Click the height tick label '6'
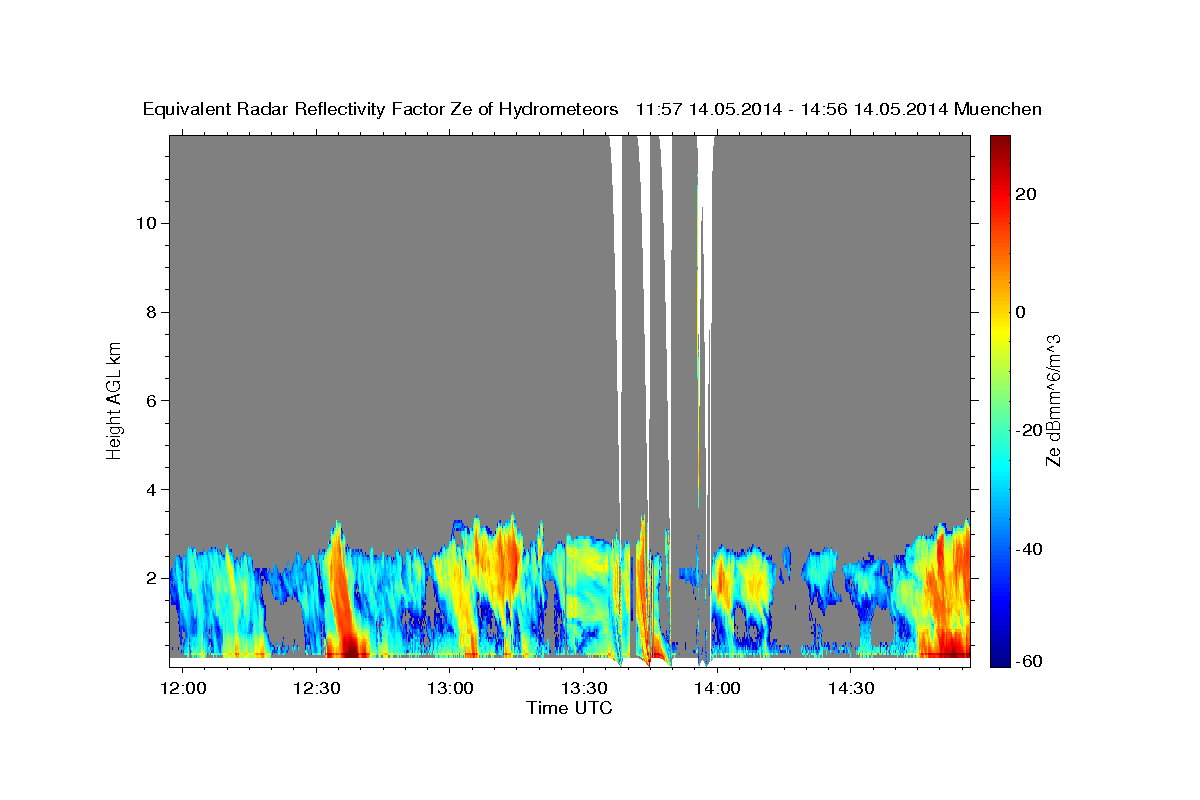Viewport: 1200px width, 800px height. click(x=151, y=400)
